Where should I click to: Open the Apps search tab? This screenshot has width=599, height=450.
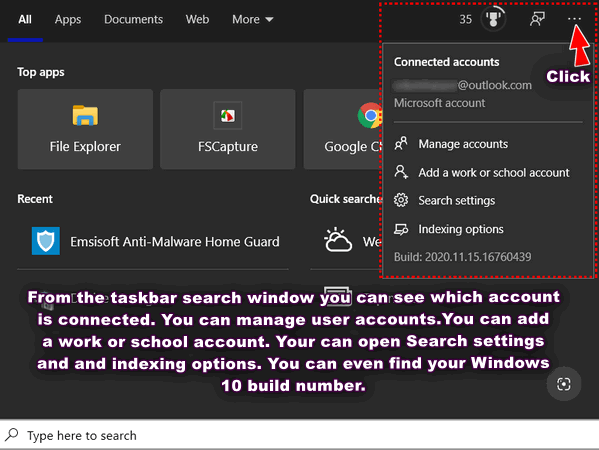pos(68,19)
